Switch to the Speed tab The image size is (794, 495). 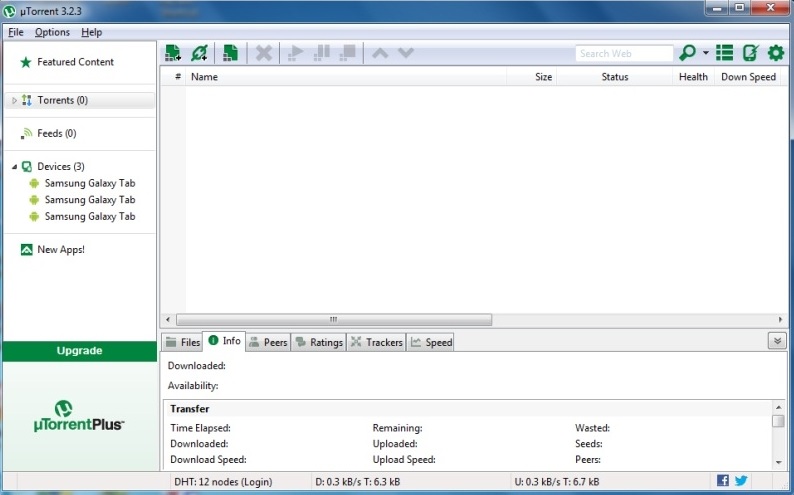[x=431, y=342]
